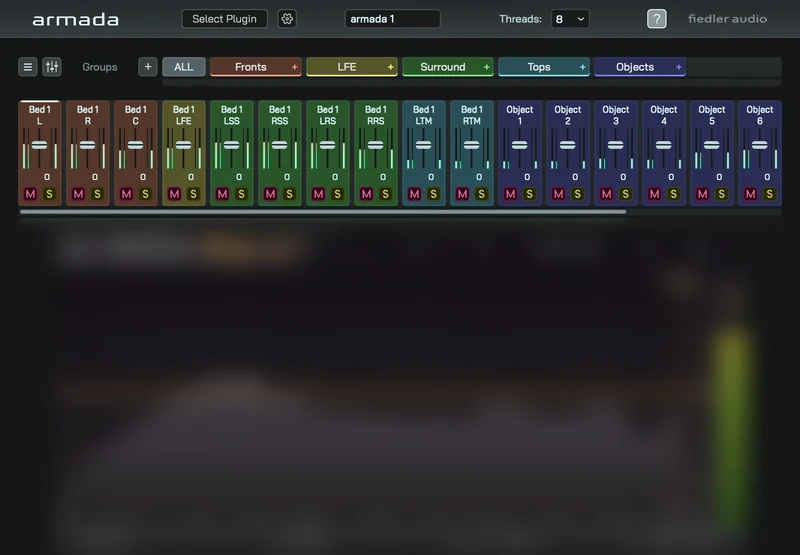The width and height of the screenshot is (800, 555).
Task: Click the armada 1 instance name field
Action: point(392,19)
